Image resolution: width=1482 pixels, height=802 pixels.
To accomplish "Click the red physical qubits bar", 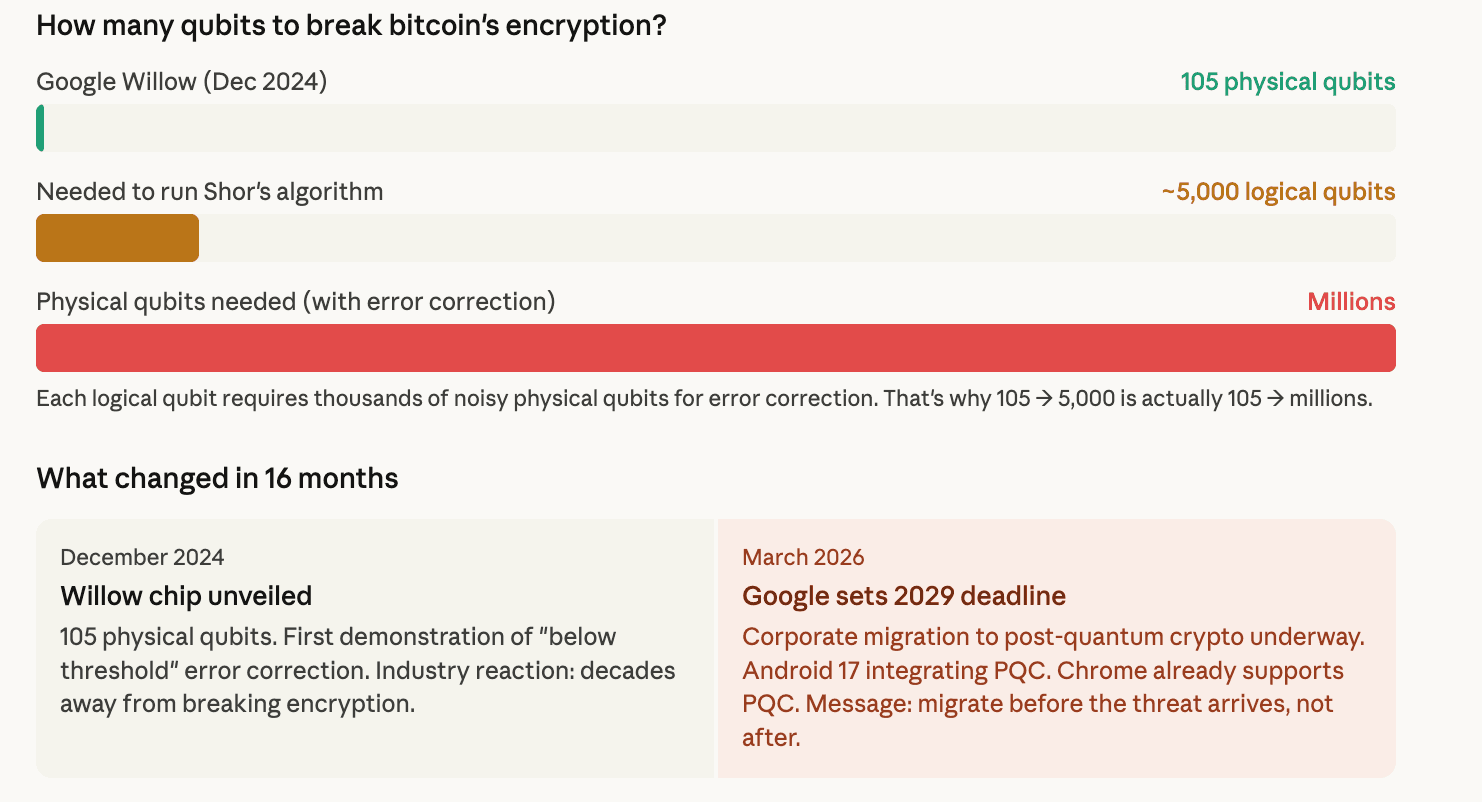I will pos(715,348).
